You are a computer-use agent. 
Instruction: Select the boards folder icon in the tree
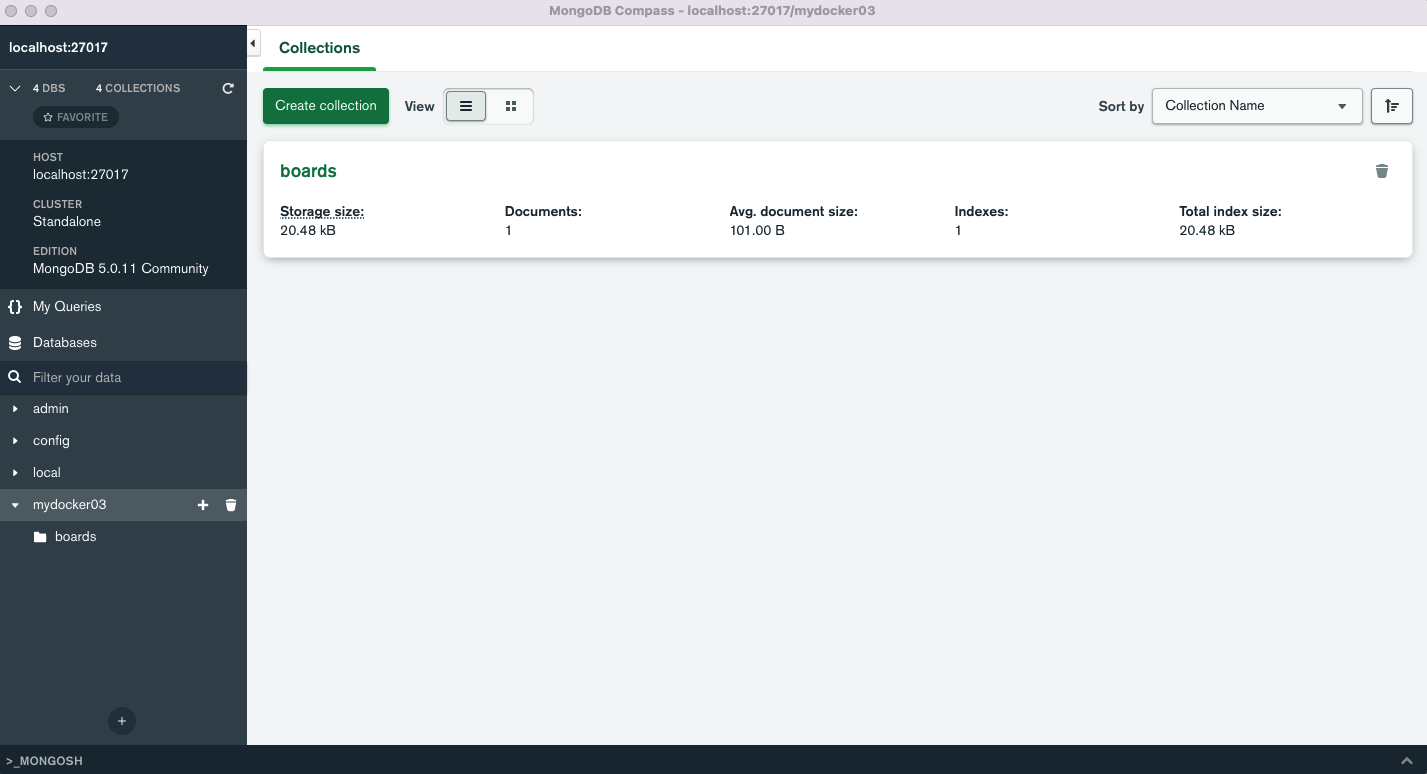[x=40, y=537]
